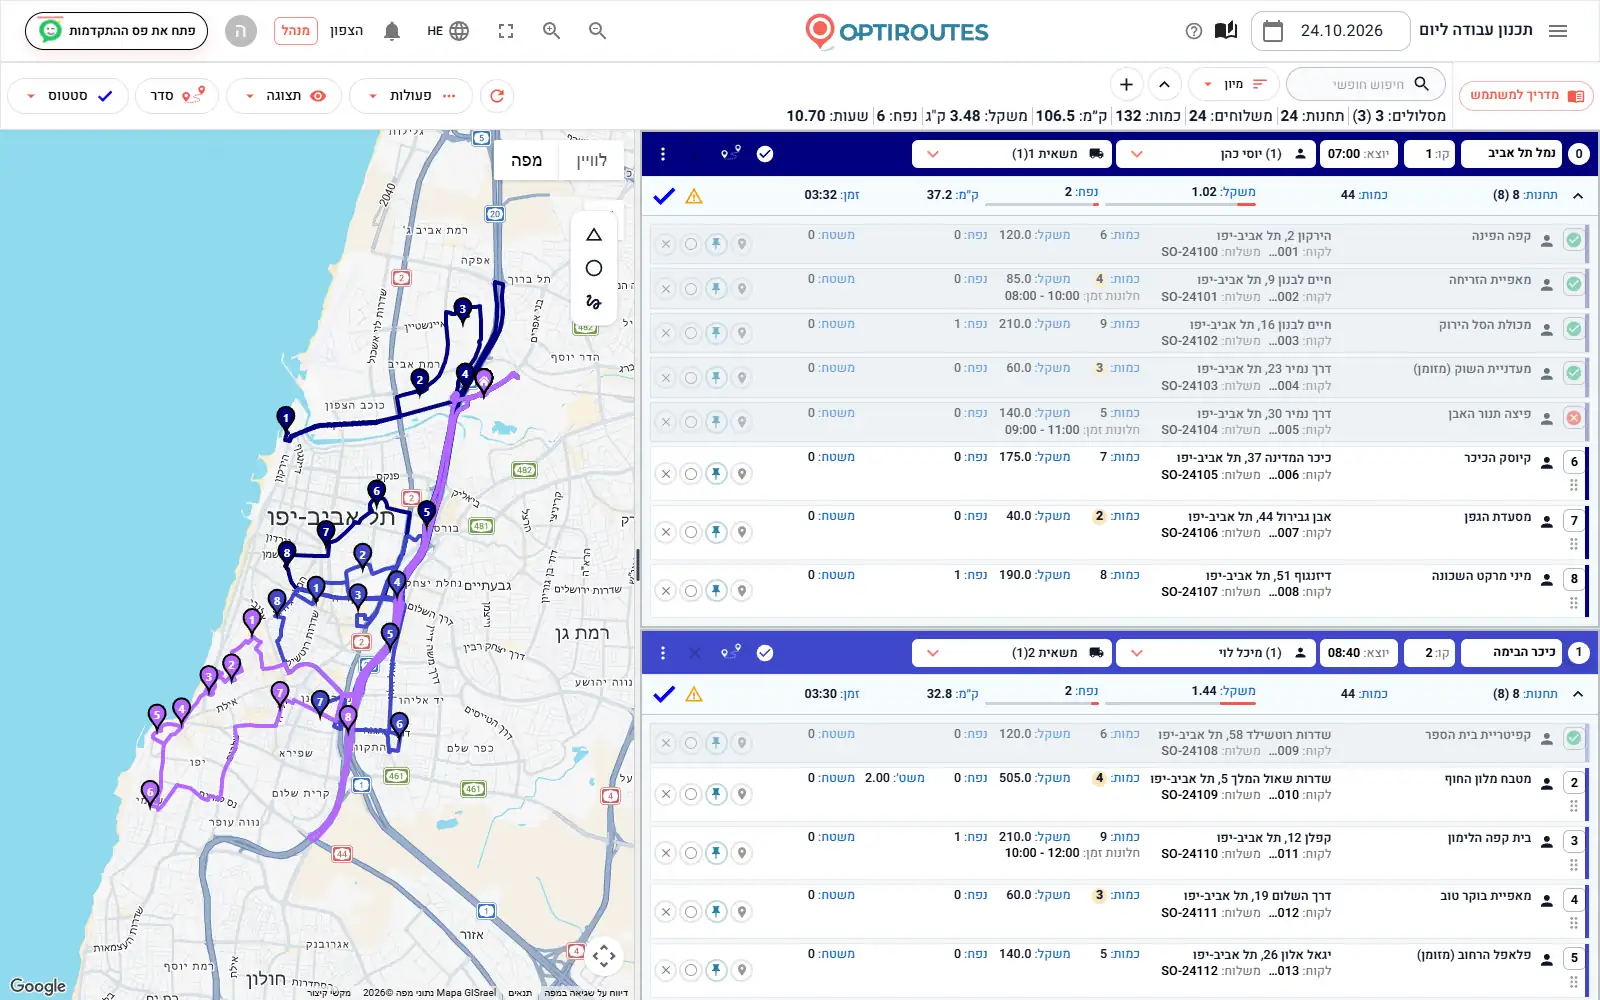Viewport: 1600px width, 1000px height.
Task: Collapse route 0 stations list chevron
Action: coord(1578,195)
